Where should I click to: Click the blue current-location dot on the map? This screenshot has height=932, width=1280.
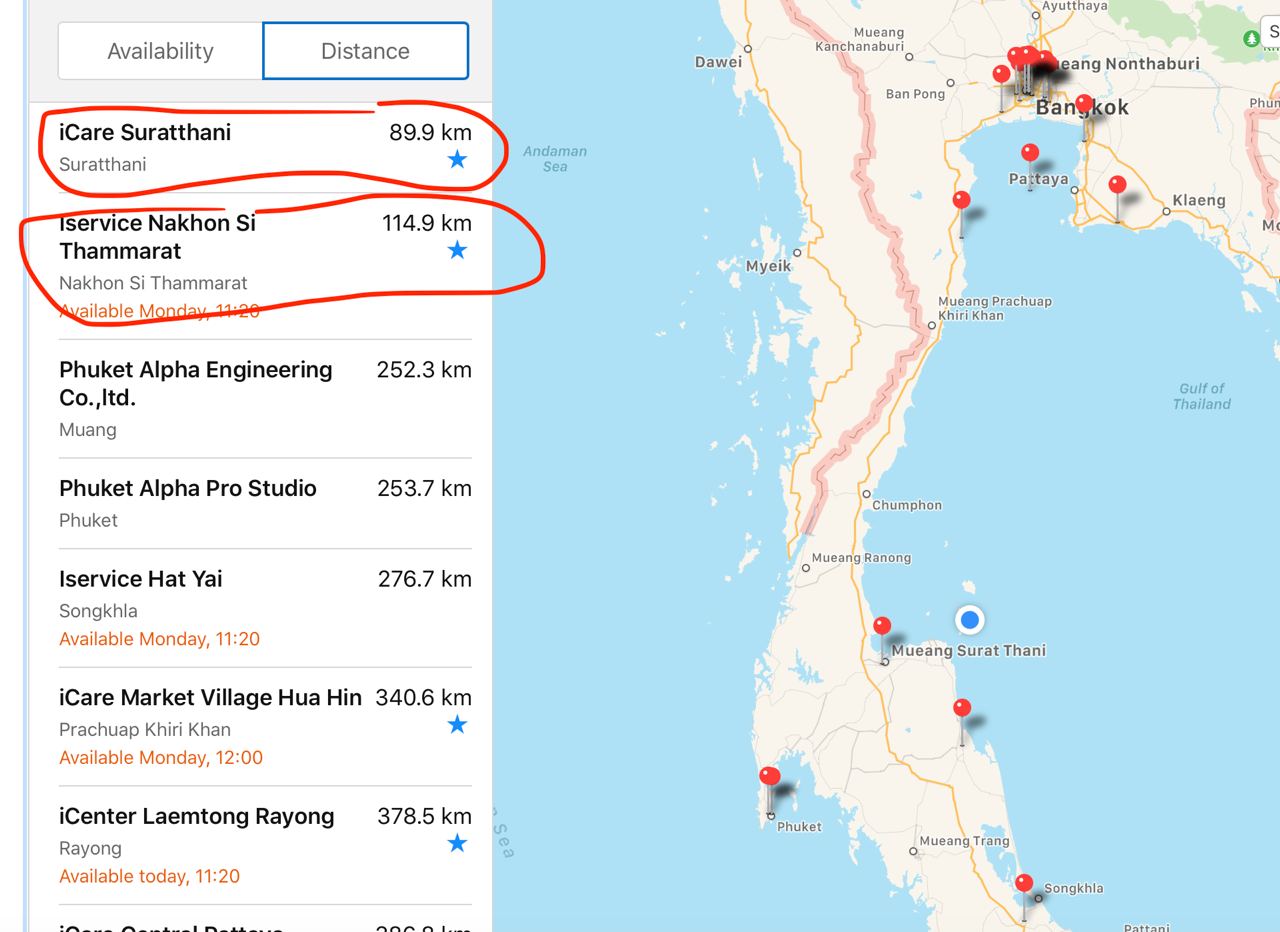click(x=969, y=620)
